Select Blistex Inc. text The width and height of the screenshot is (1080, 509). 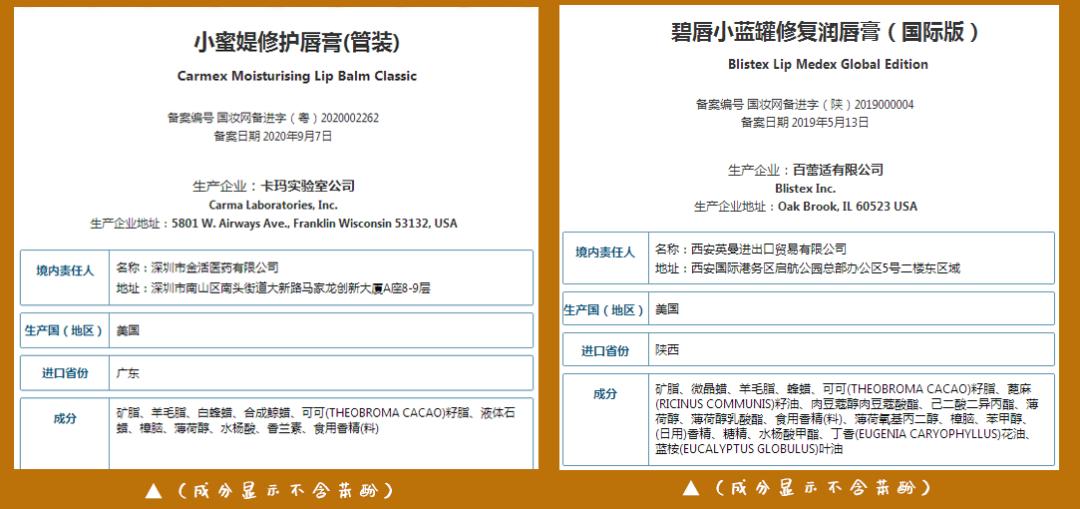(x=805, y=188)
